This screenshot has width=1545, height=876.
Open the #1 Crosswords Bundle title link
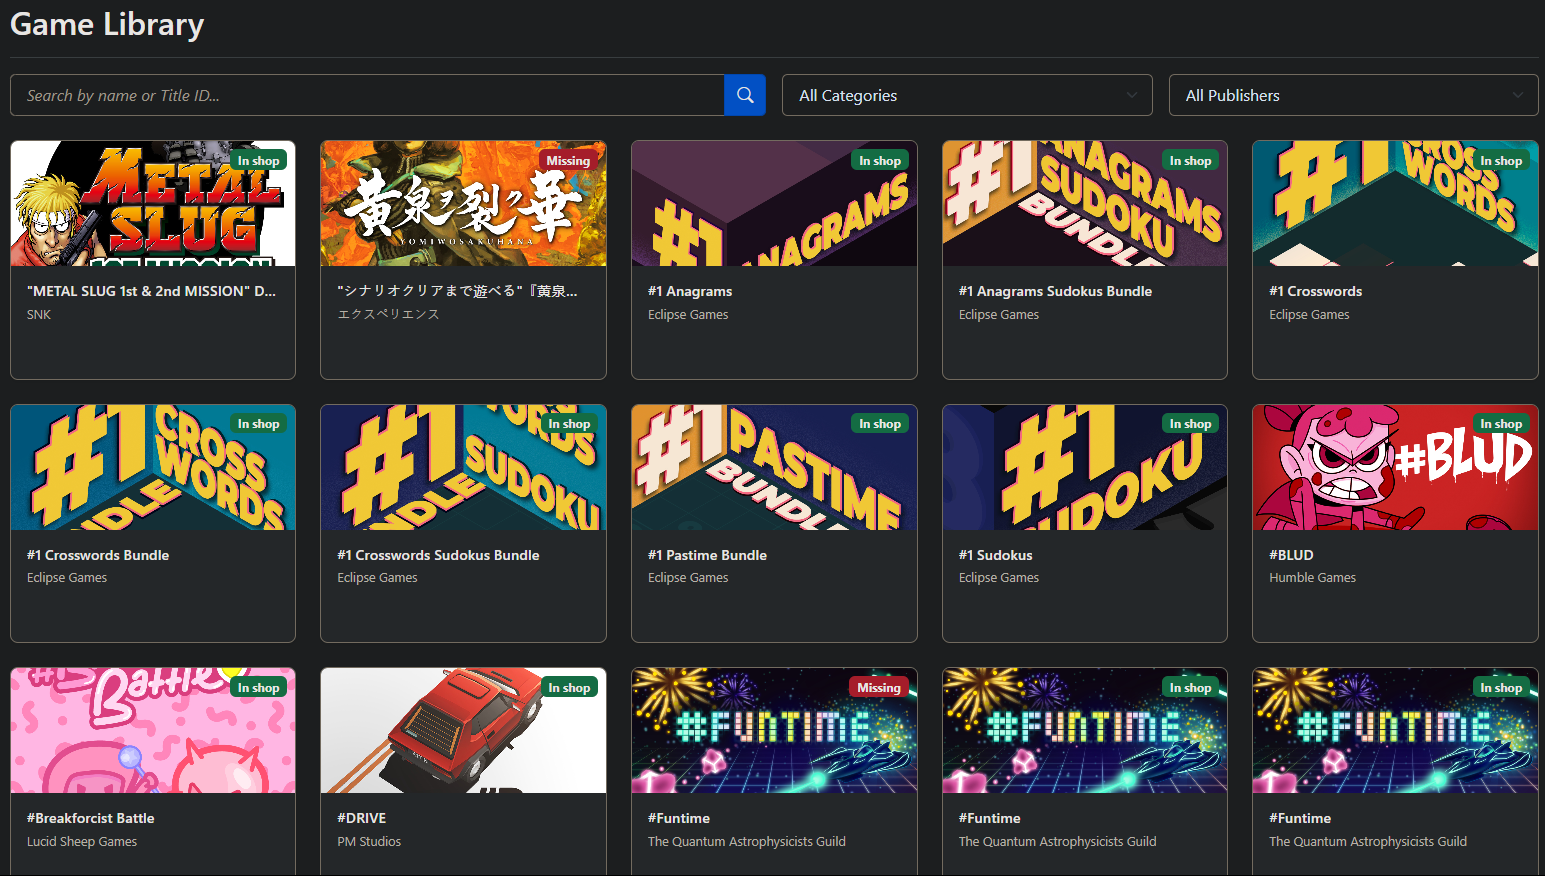98,555
